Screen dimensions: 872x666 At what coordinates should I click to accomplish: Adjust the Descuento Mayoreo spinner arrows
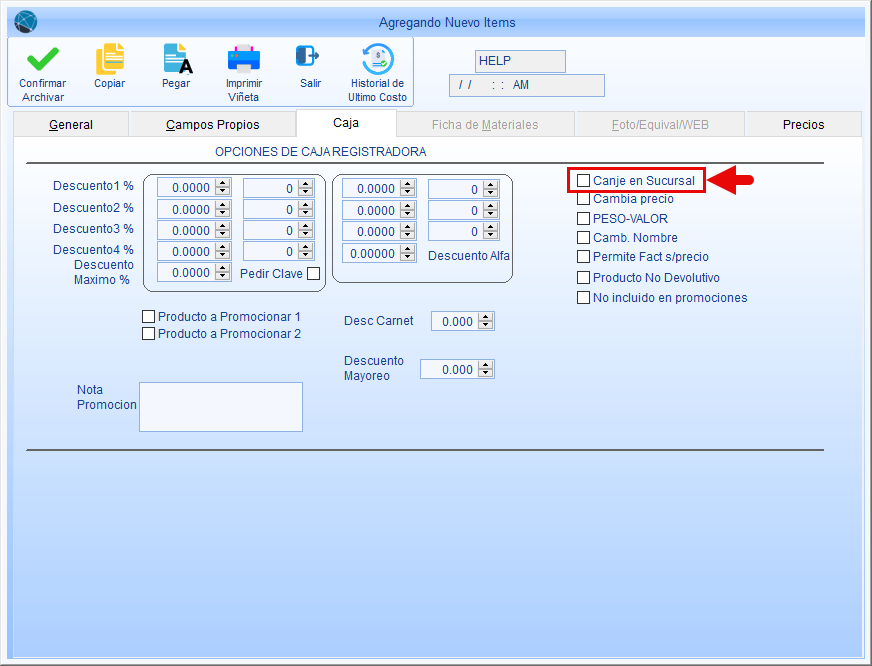pos(486,370)
